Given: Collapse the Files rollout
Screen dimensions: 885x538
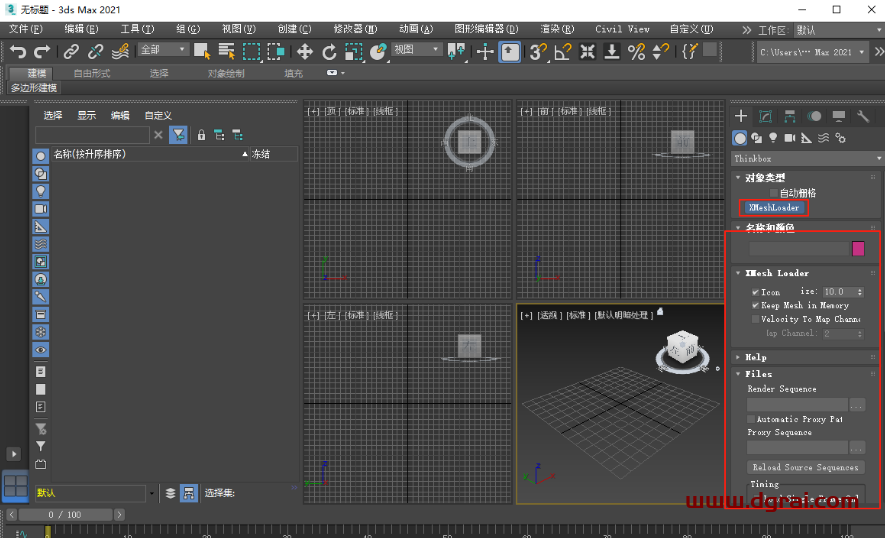Looking at the screenshot, I should coord(738,374).
